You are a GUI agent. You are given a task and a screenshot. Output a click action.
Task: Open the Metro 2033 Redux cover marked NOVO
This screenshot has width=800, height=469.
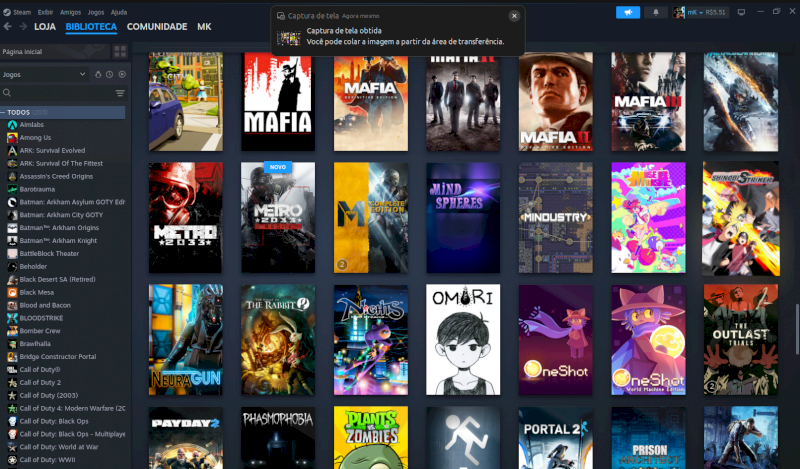pos(278,218)
